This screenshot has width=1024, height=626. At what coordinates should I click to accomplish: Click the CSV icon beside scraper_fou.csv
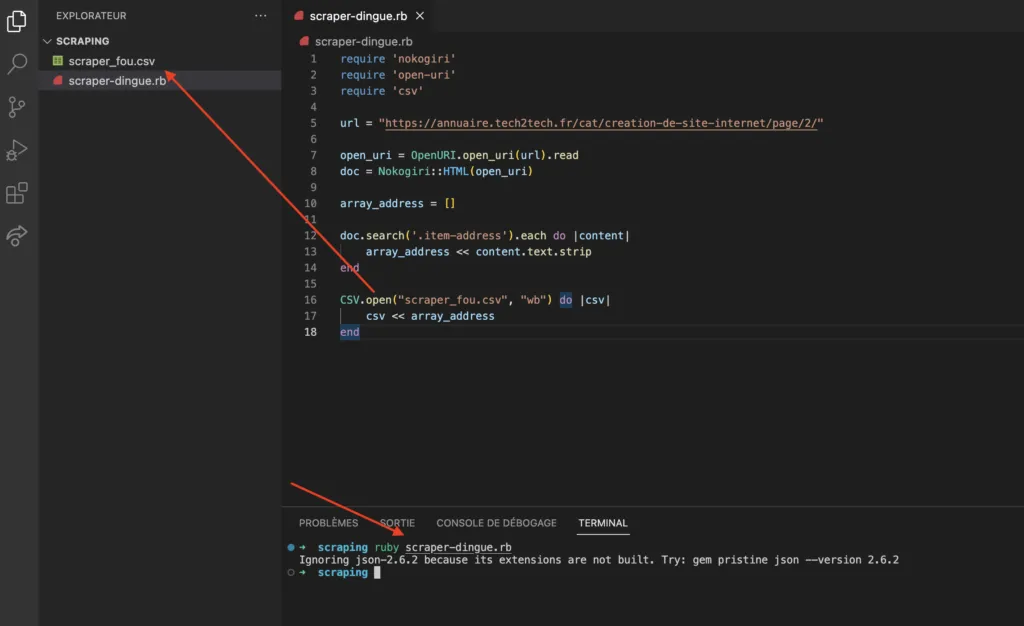click(57, 61)
